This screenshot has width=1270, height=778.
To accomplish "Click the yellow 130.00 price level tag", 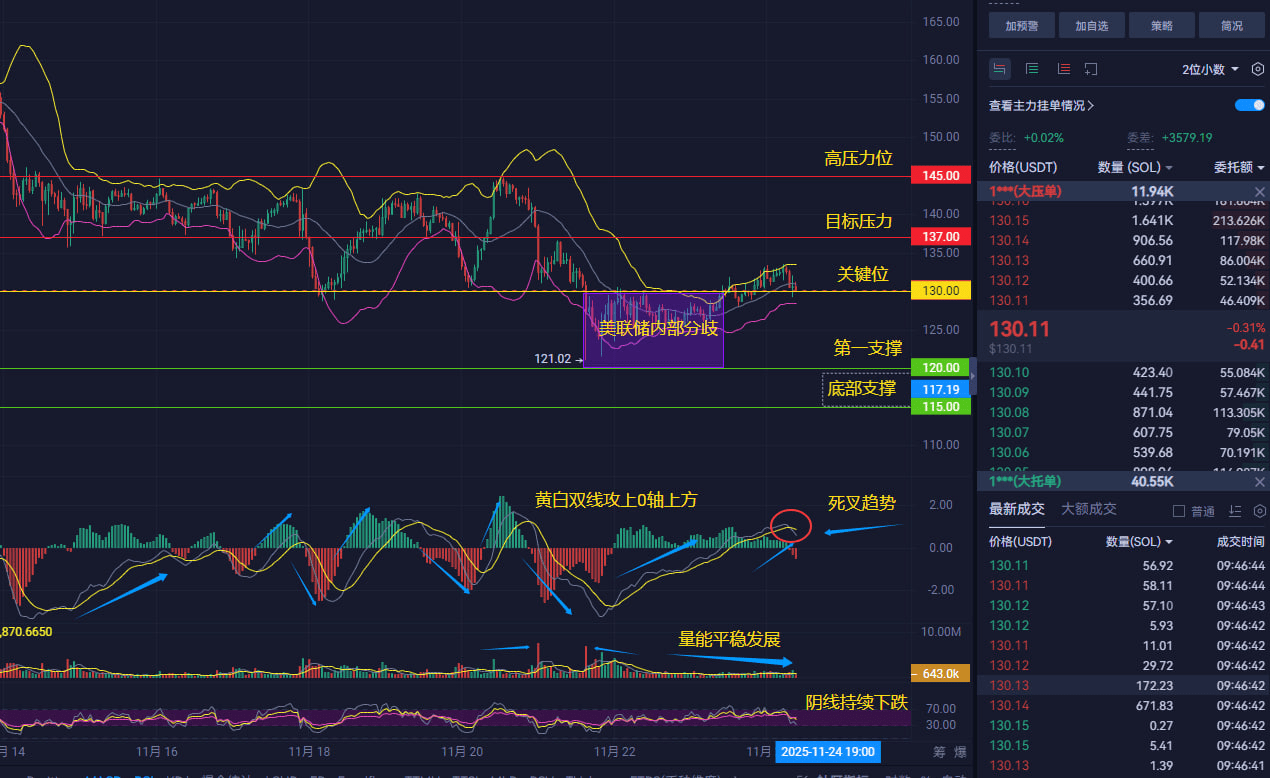I will (x=941, y=290).
